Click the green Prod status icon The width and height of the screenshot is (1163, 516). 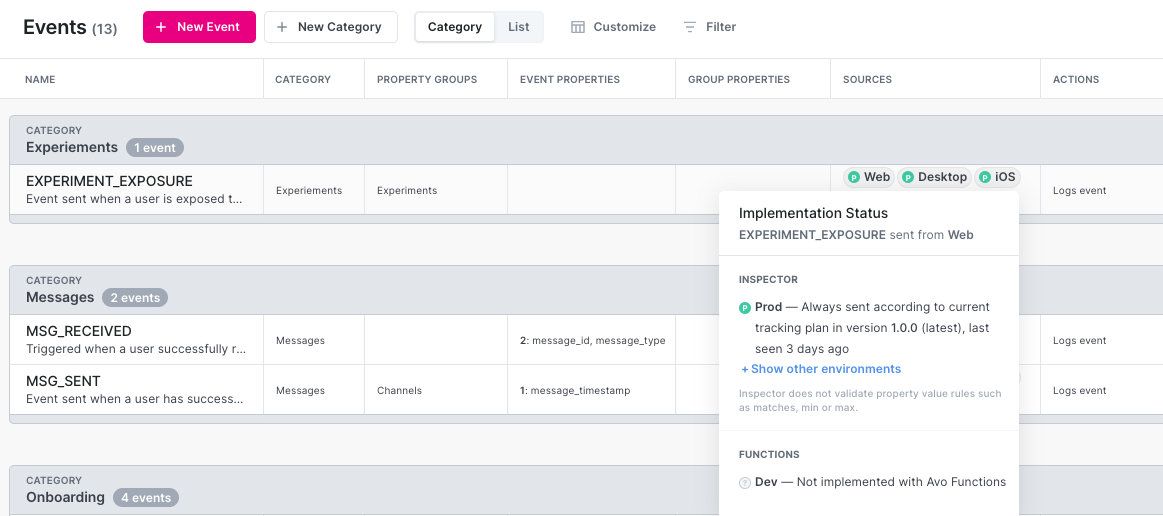(745, 308)
